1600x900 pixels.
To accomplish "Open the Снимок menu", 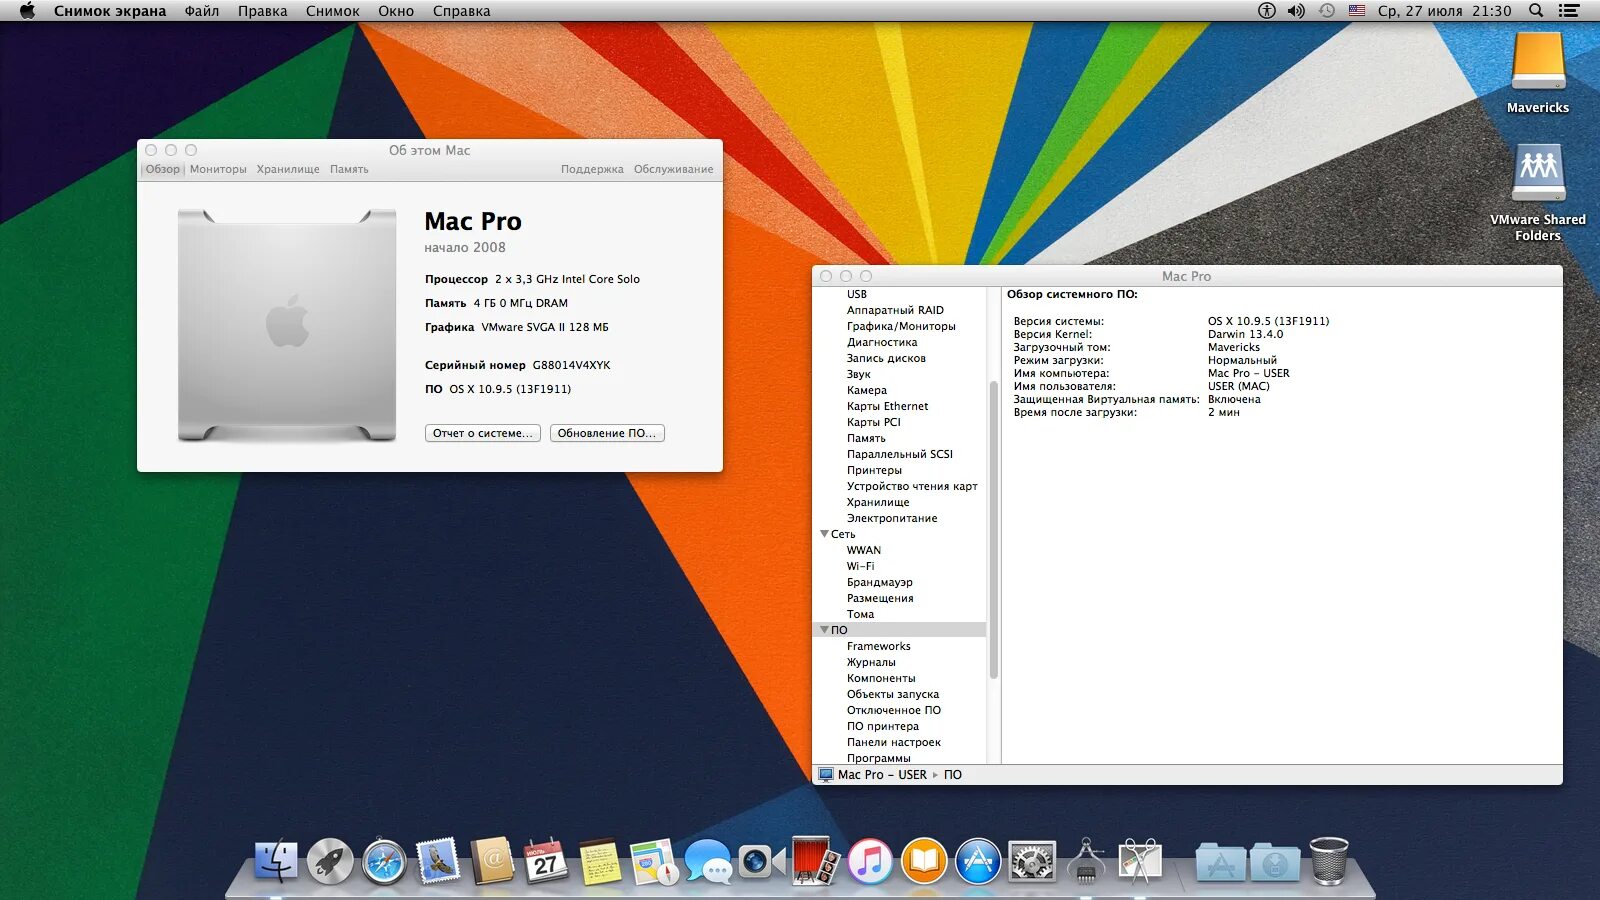I will (333, 11).
